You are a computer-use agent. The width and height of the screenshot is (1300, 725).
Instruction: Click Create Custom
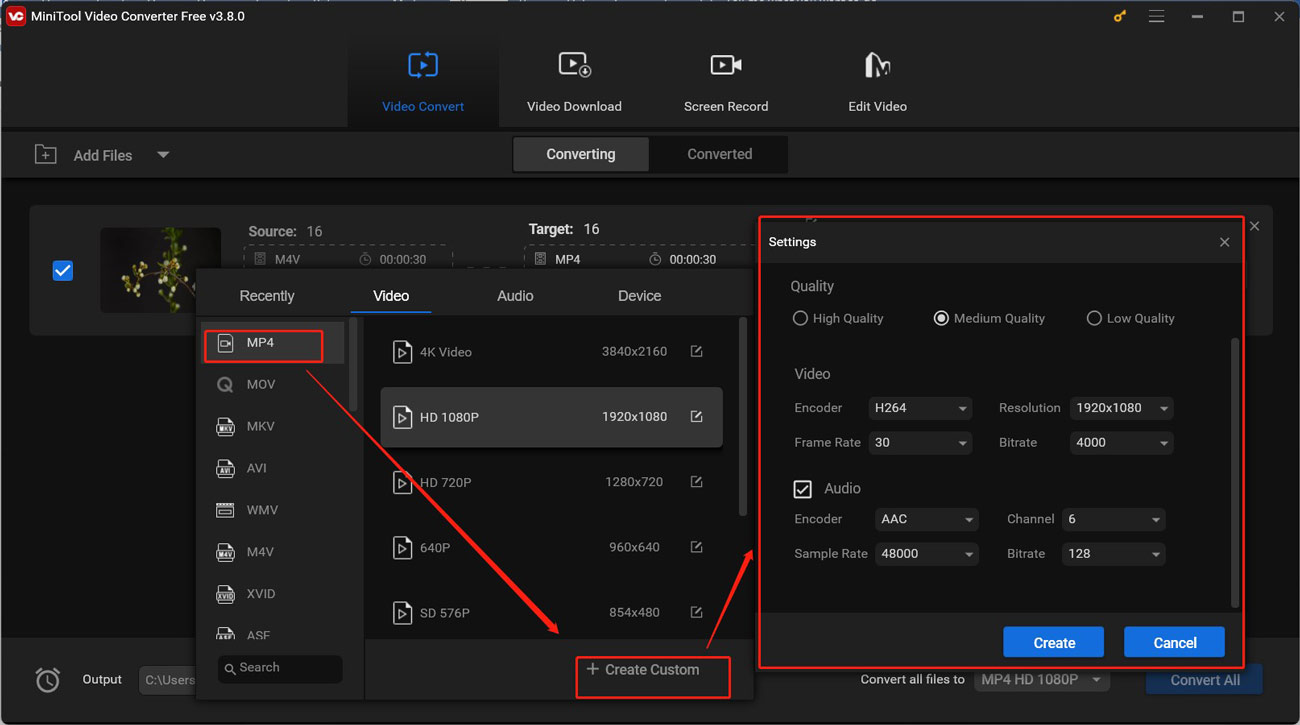(643, 670)
